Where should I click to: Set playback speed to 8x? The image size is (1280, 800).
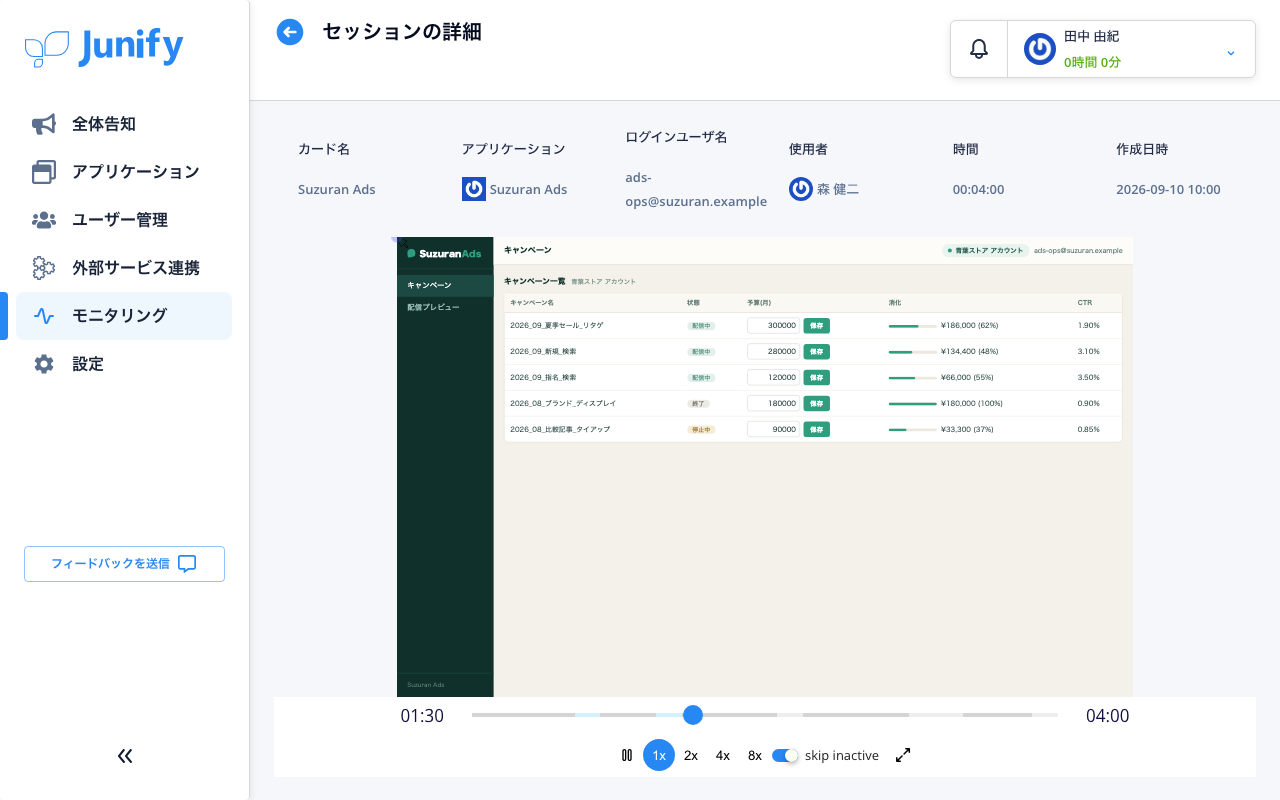pos(755,755)
